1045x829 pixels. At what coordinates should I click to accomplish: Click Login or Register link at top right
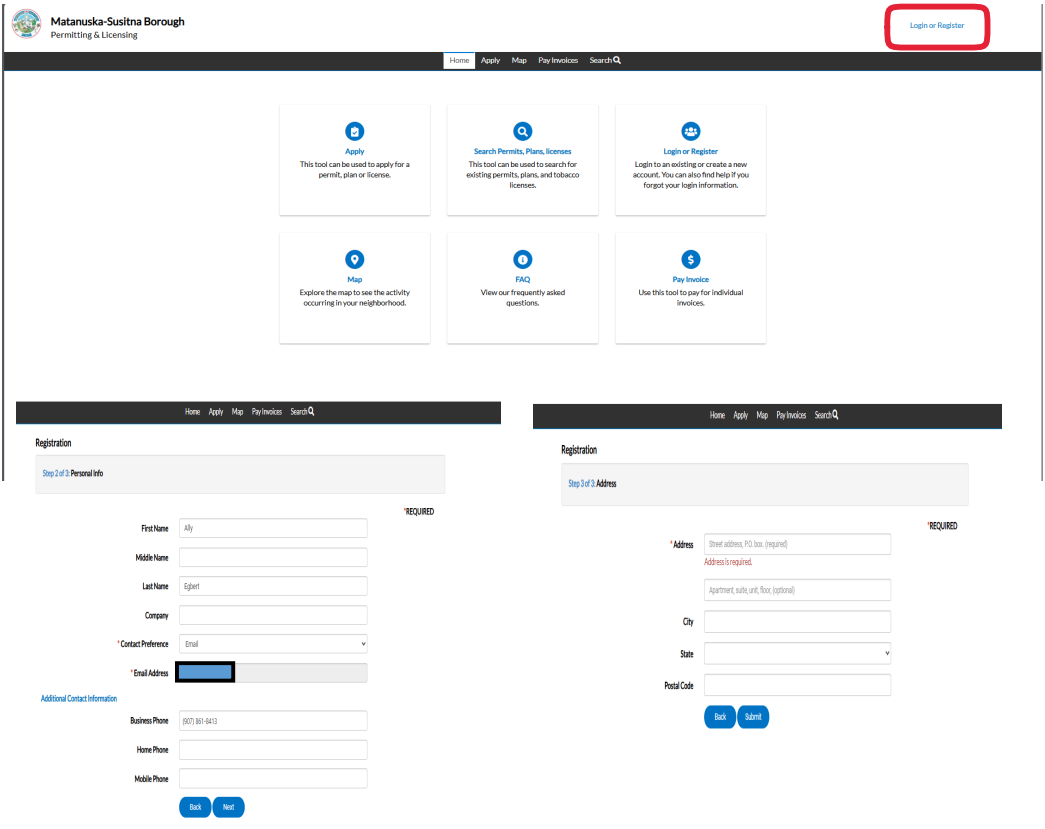(x=937, y=25)
